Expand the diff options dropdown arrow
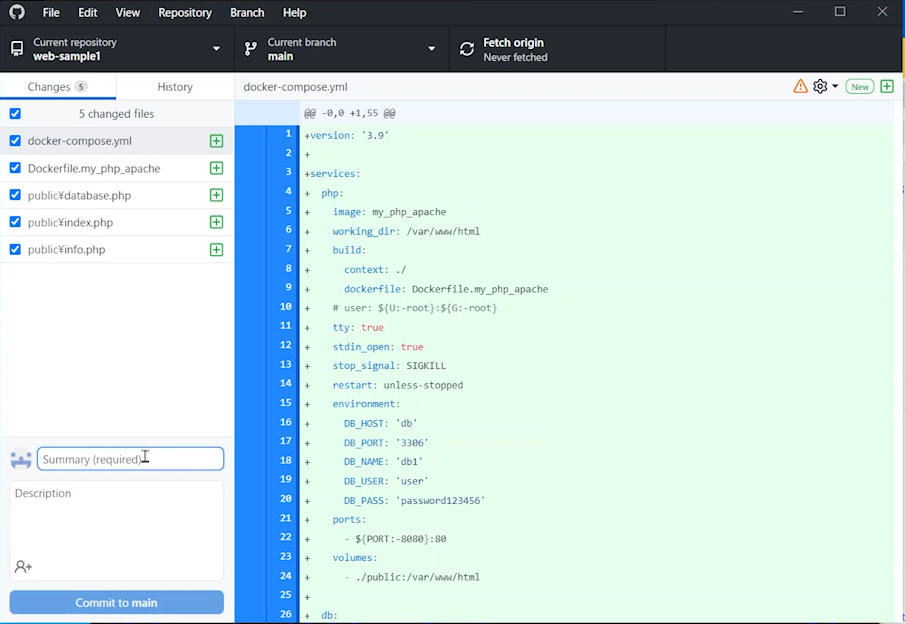Viewport: 905px width, 624px height. click(x=835, y=87)
